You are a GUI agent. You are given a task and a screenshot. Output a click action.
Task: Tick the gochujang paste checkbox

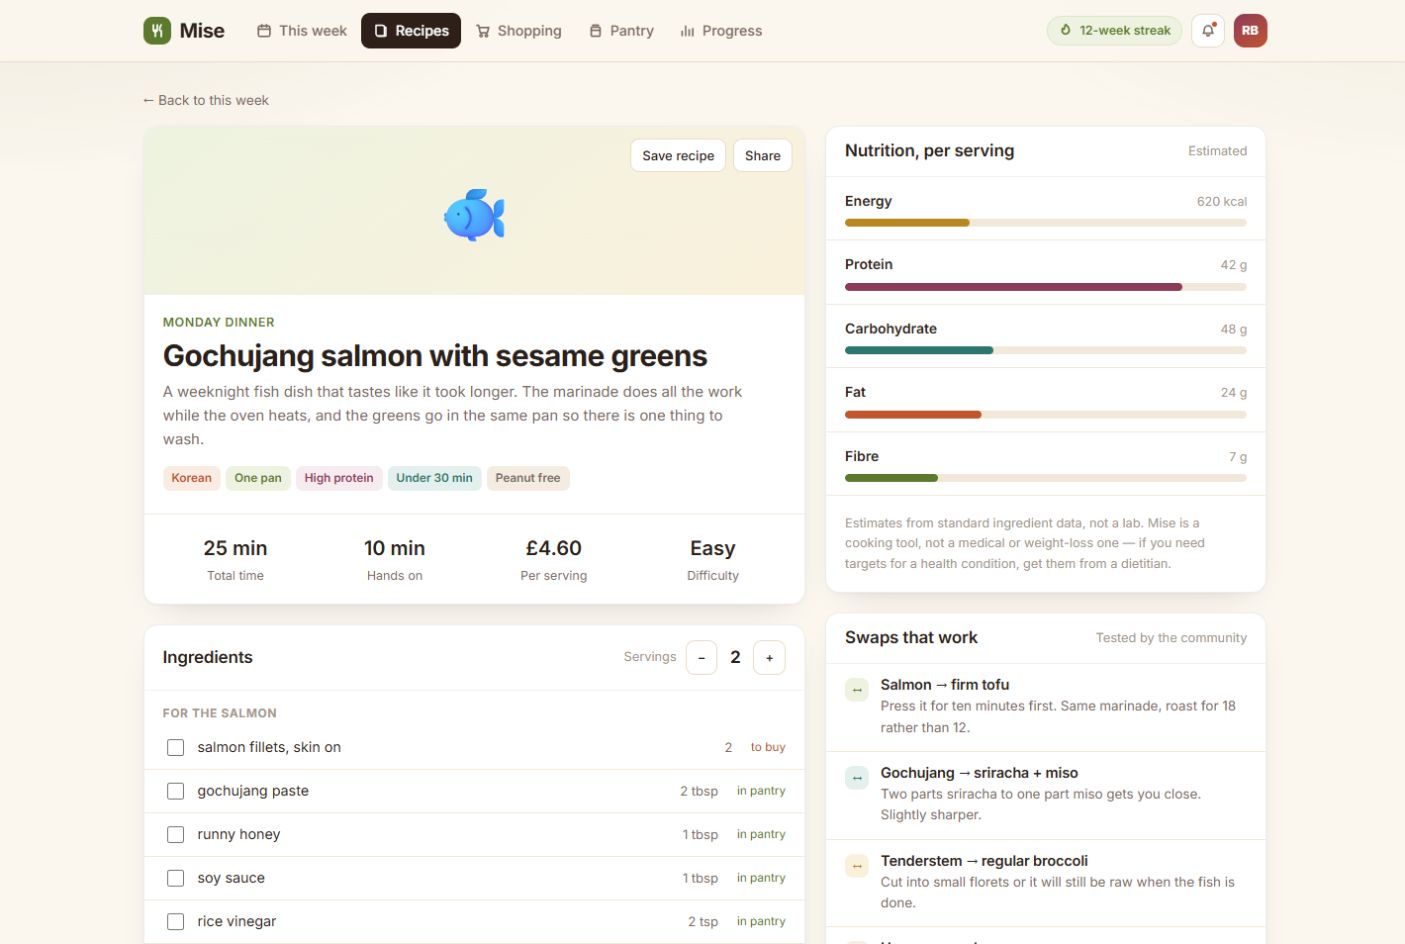click(x=176, y=791)
